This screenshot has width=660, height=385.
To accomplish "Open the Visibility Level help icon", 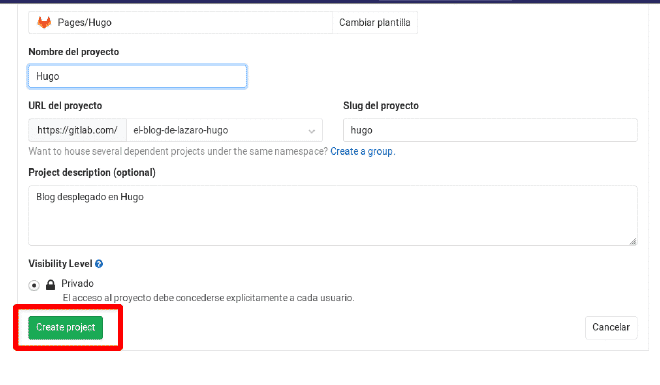I will pyautogui.click(x=99, y=264).
